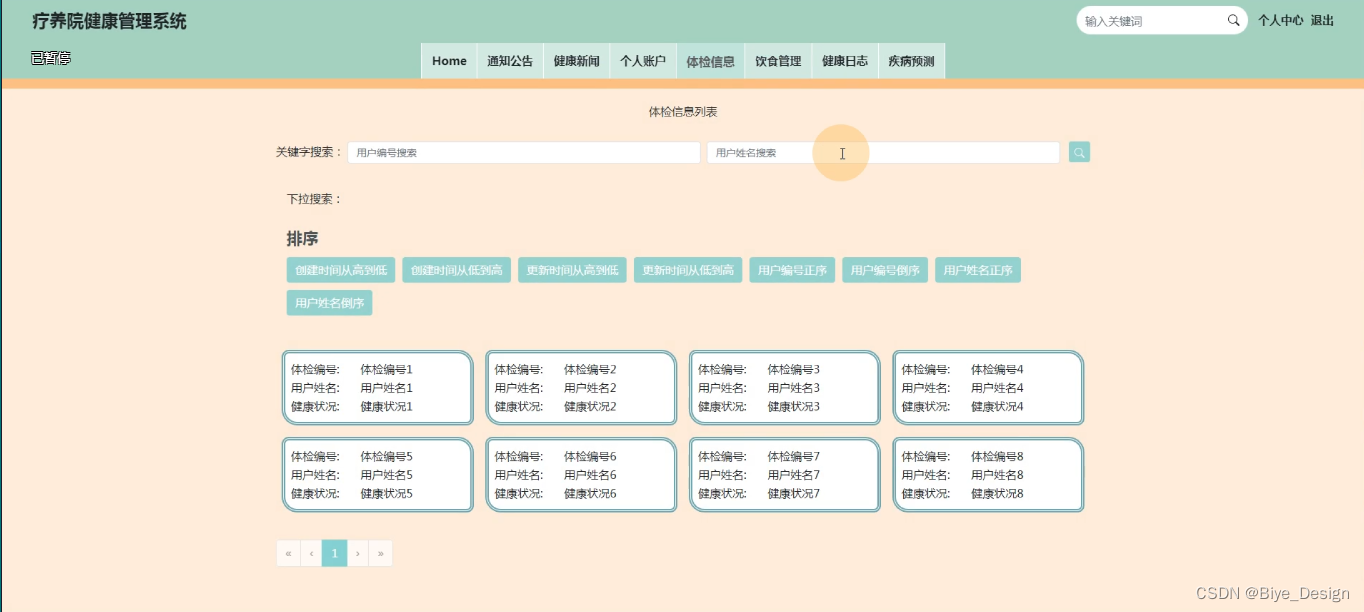Go to previous page with ‹ arrow

click(311, 553)
